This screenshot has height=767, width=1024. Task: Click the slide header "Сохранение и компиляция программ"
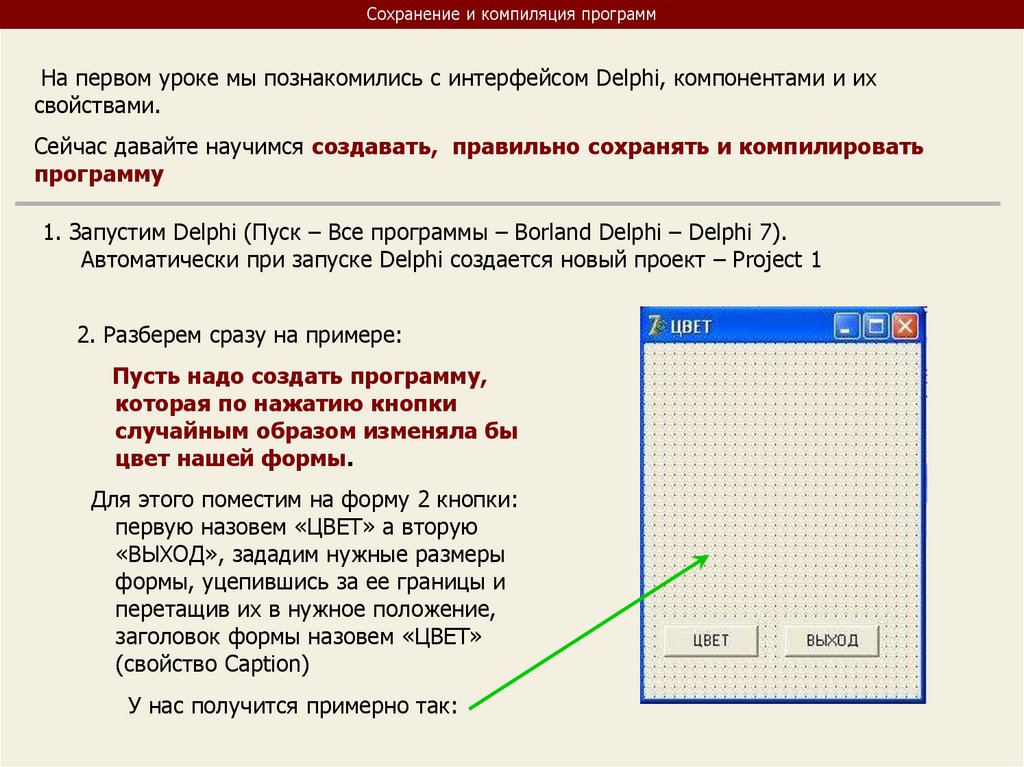[x=511, y=14]
